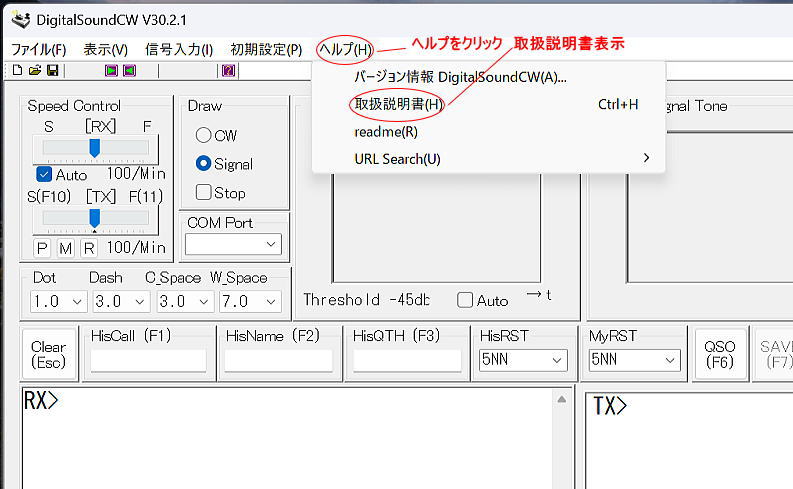Open the C_Space dropdown
Screen dimensions: 793x489
tap(185, 301)
